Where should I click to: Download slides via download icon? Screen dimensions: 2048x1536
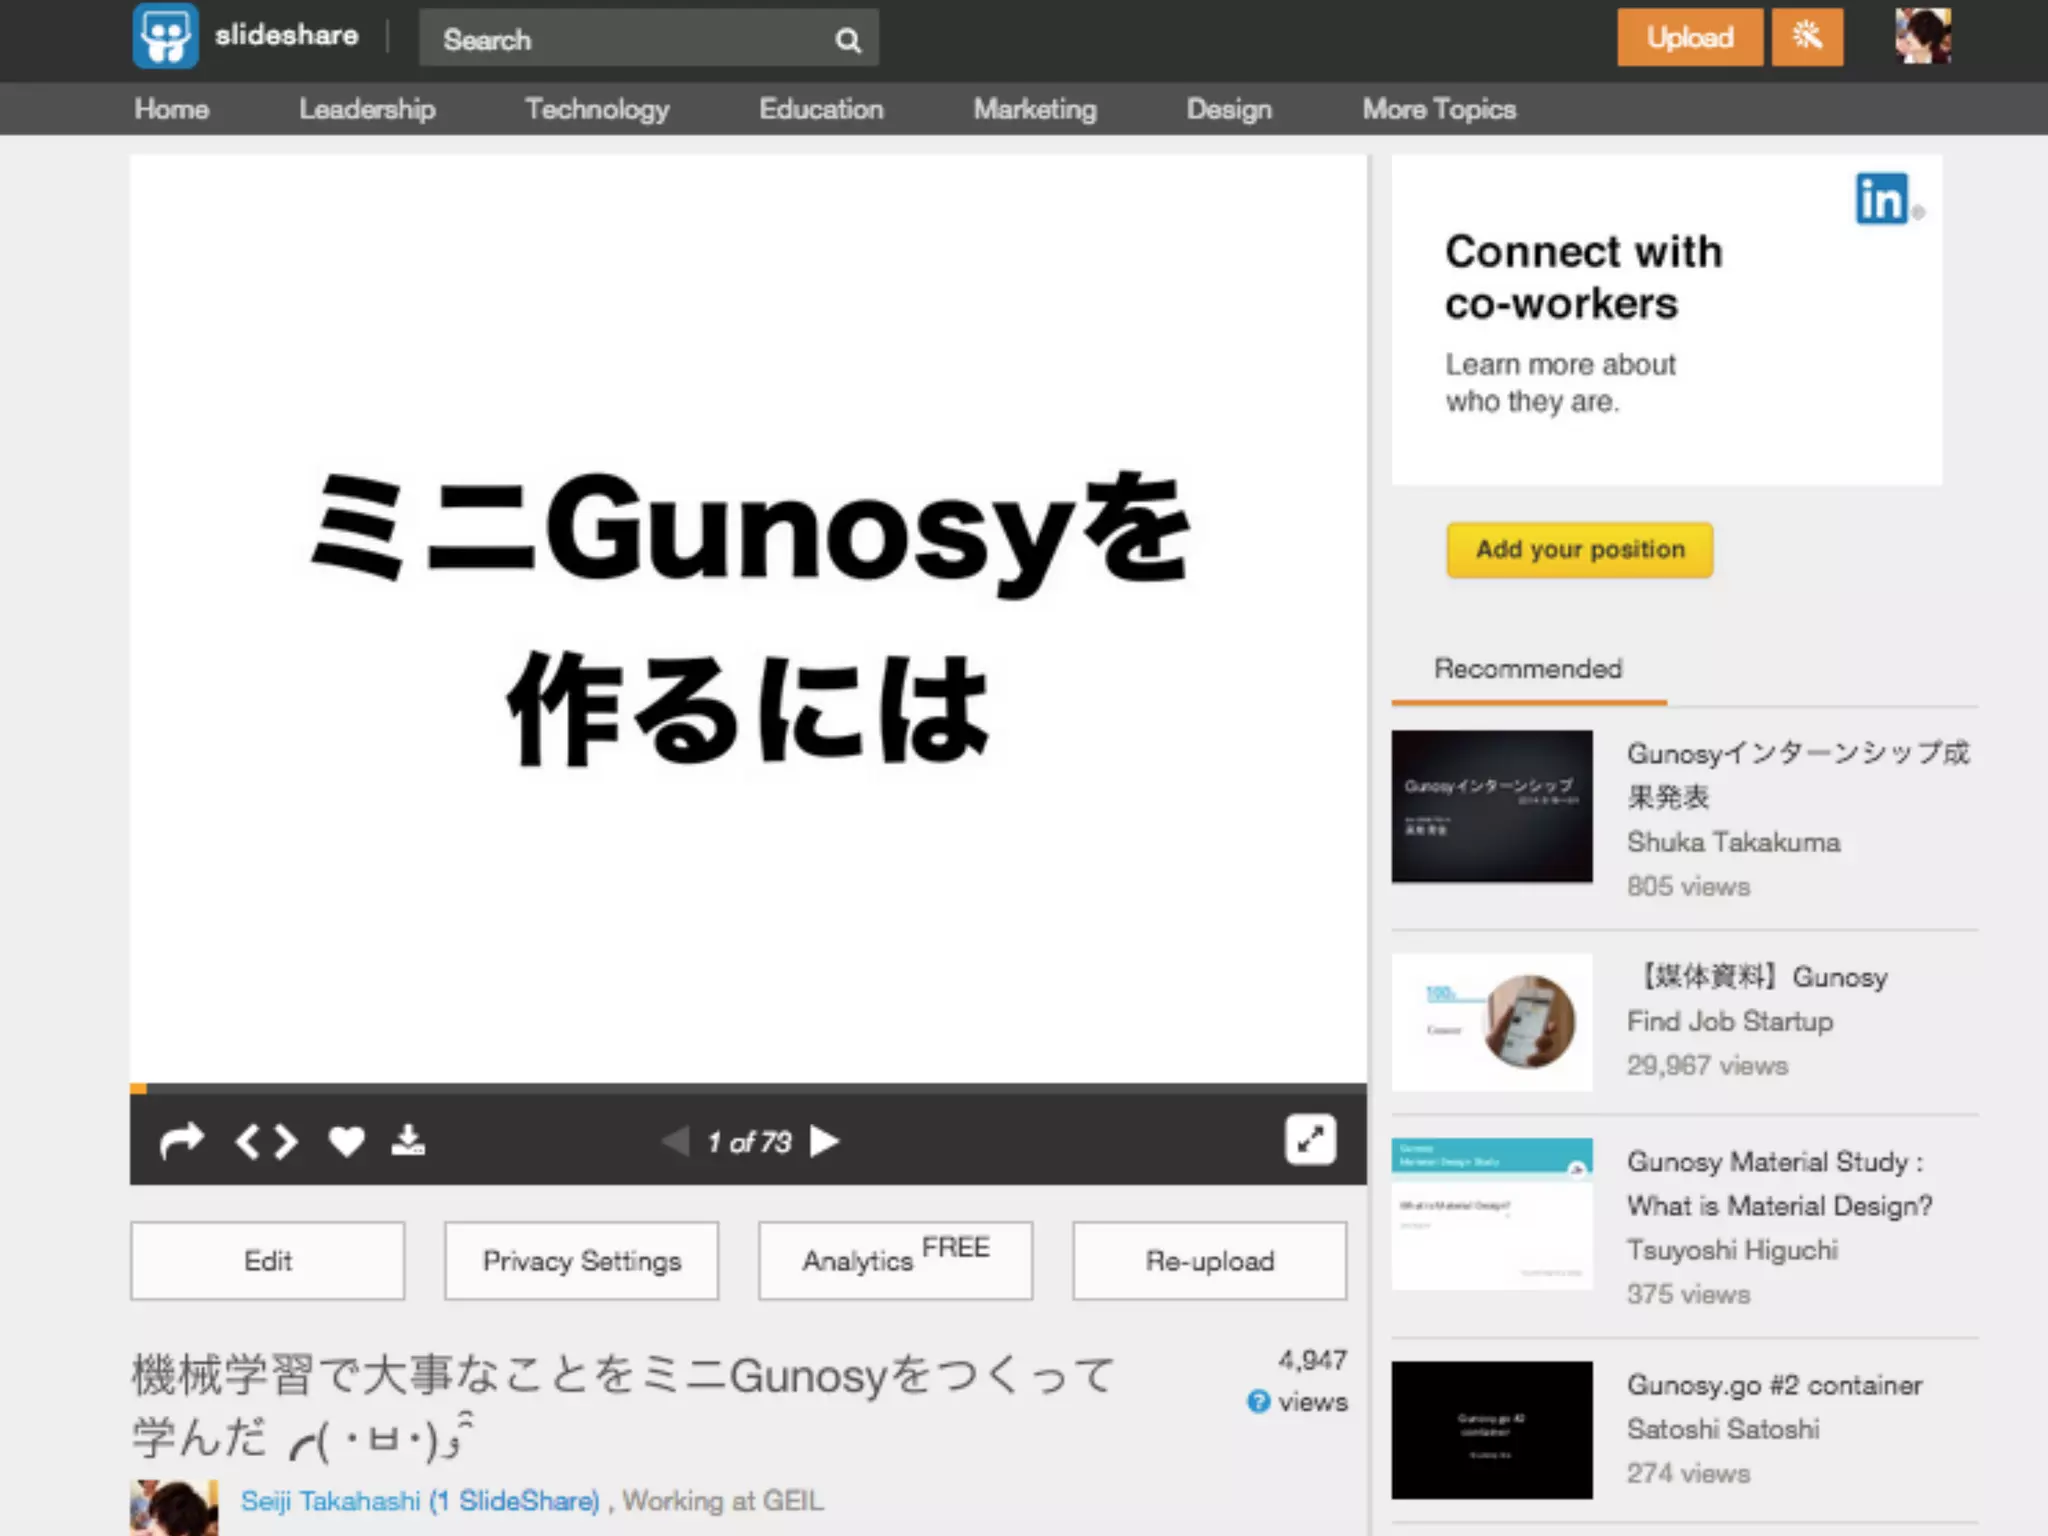[407, 1140]
